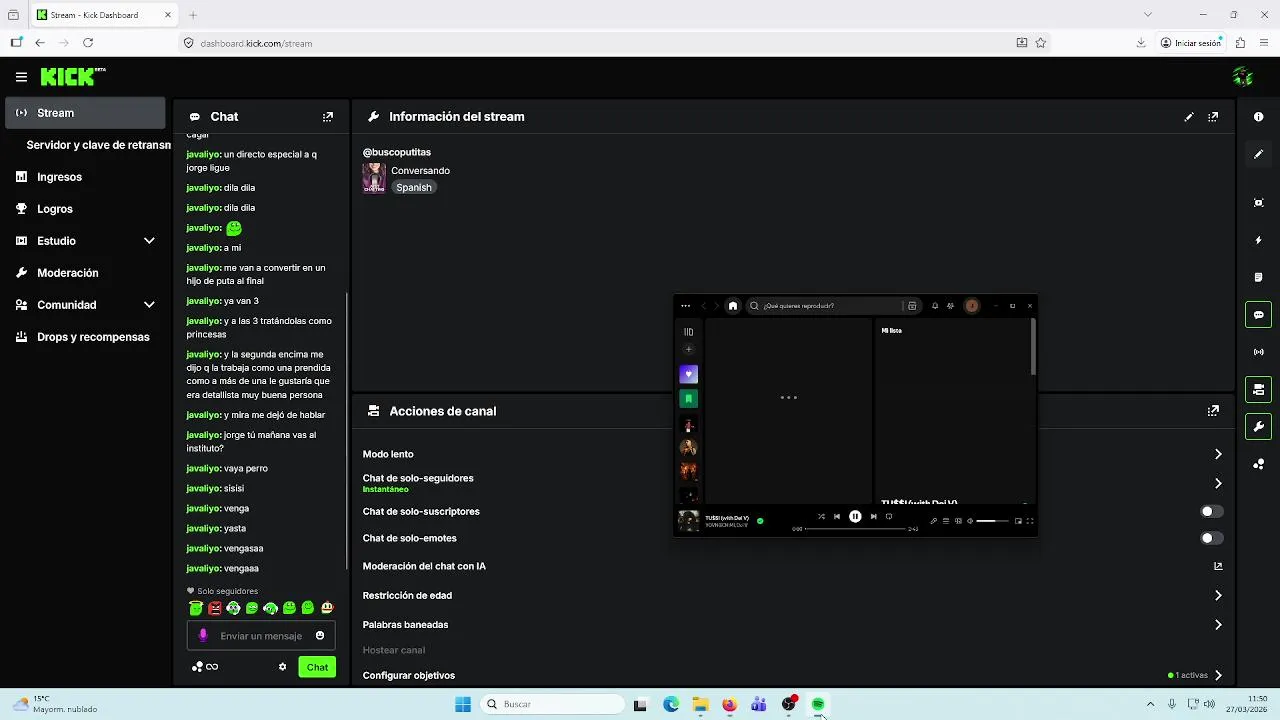This screenshot has height=720, width=1280.
Task: Click Iniciar sesión in browser toolbar
Action: tap(1190, 43)
